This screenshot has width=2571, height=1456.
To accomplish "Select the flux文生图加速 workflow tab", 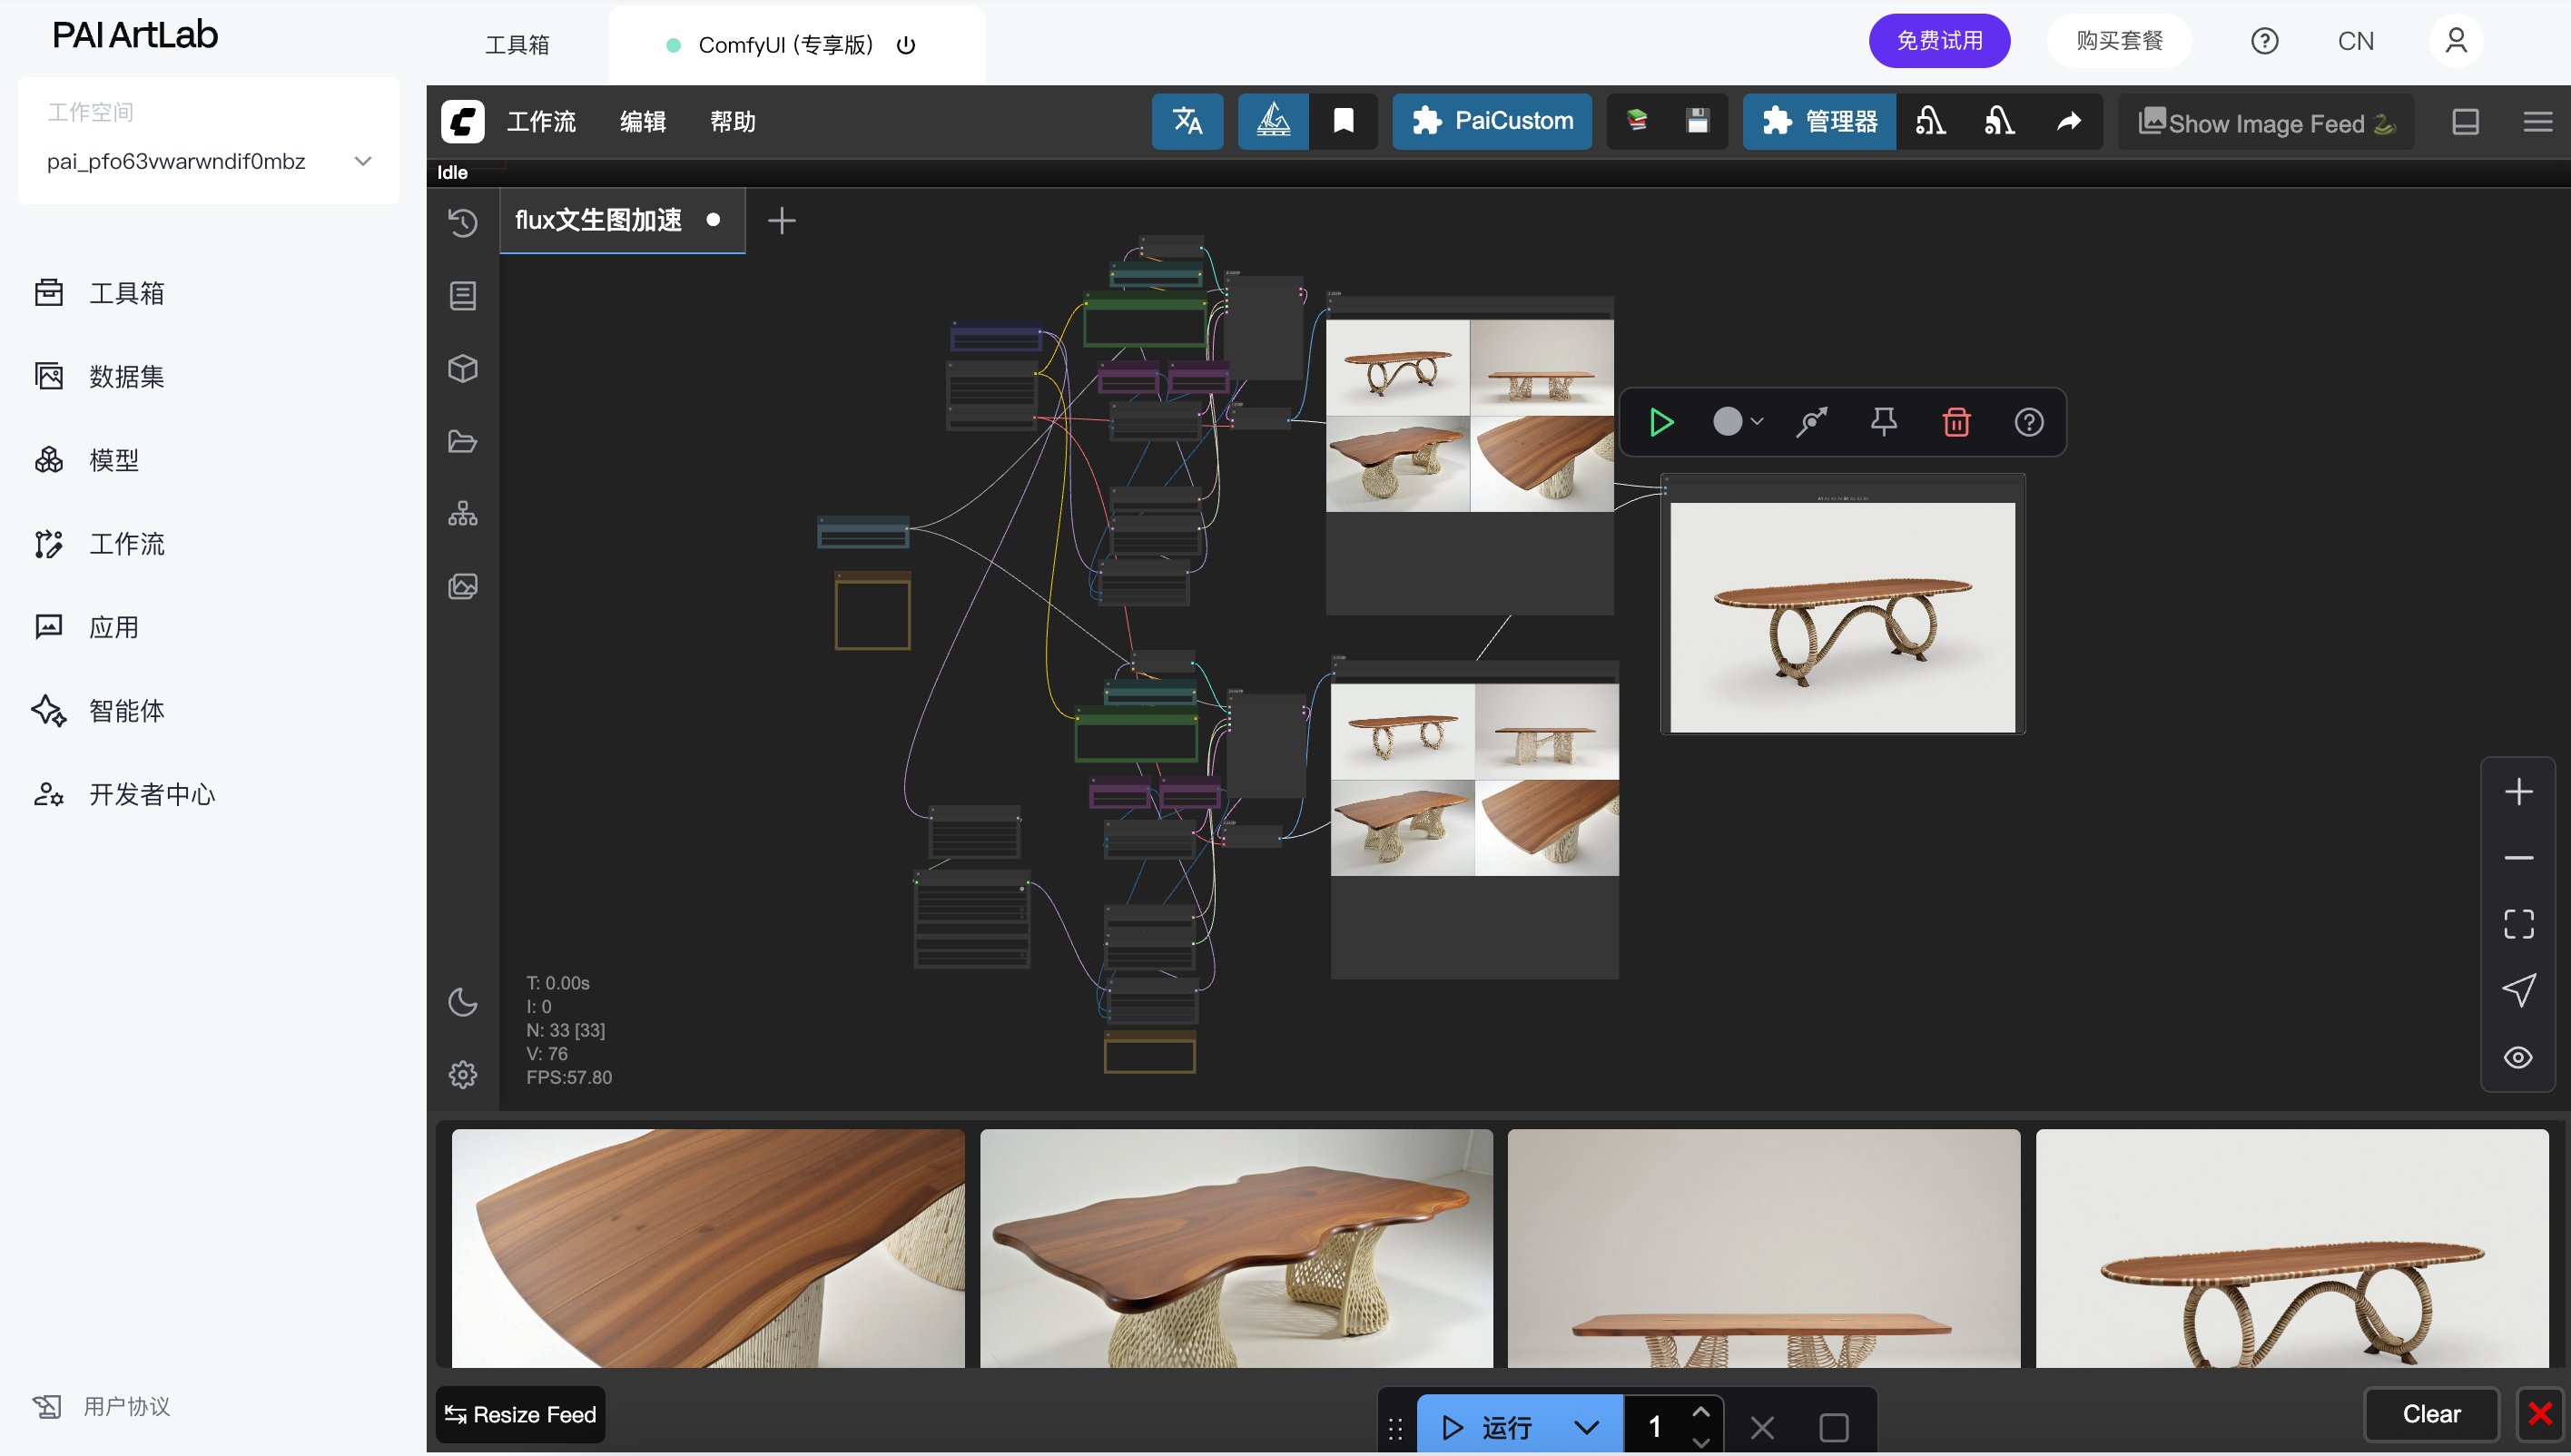I will pyautogui.click(x=598, y=220).
